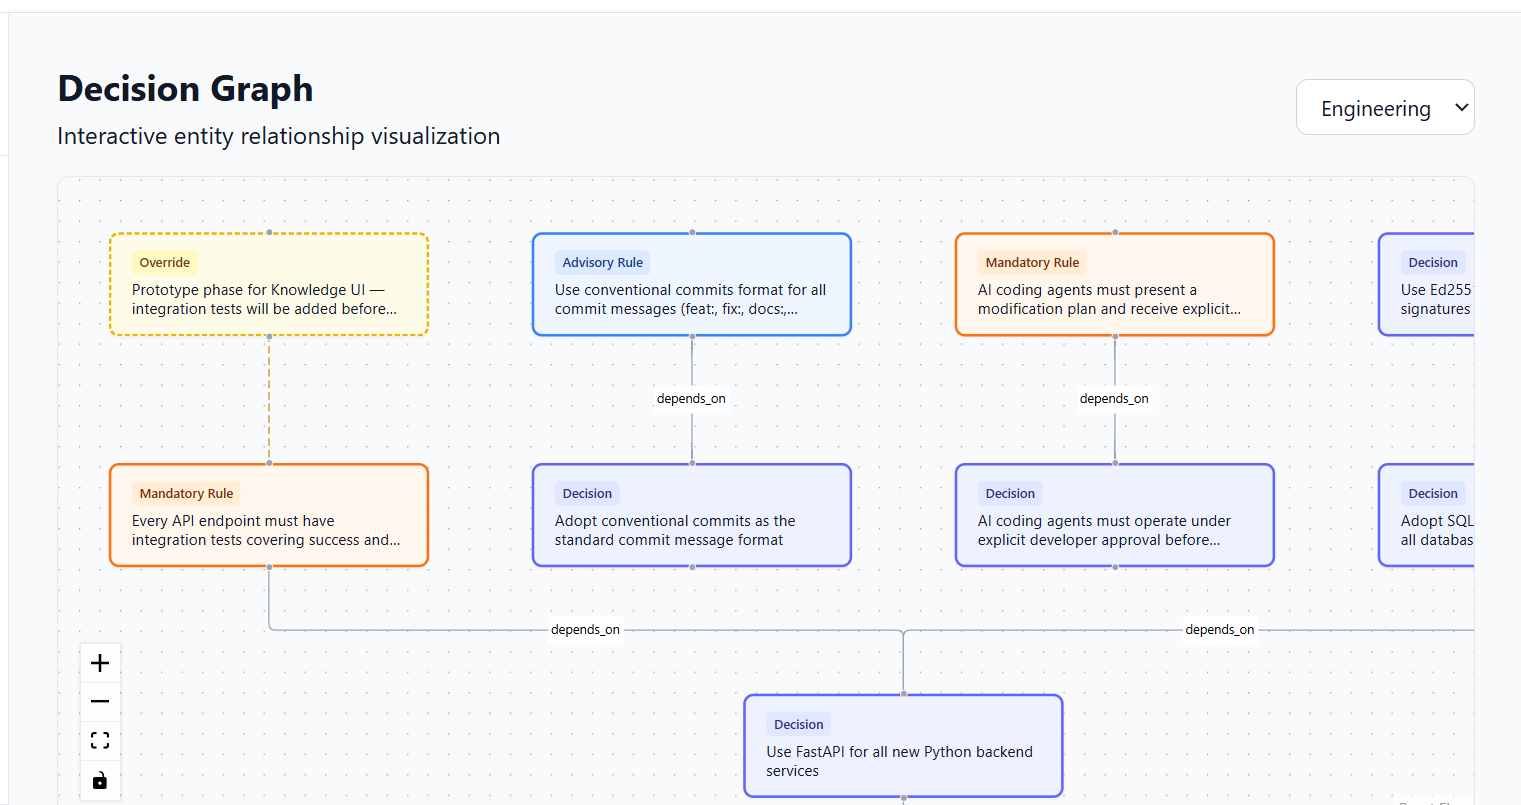Open the Engineering department dropdown

(x=1385, y=107)
